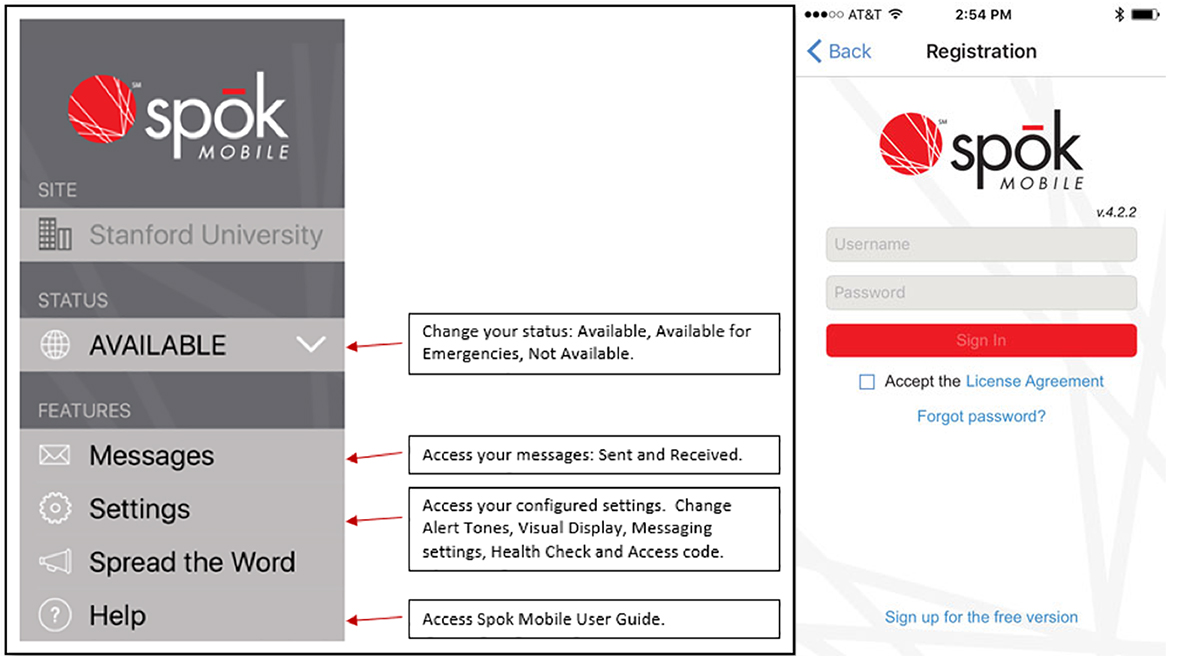1200x656 pixels.
Task: Focus the Username input field
Action: [981, 244]
